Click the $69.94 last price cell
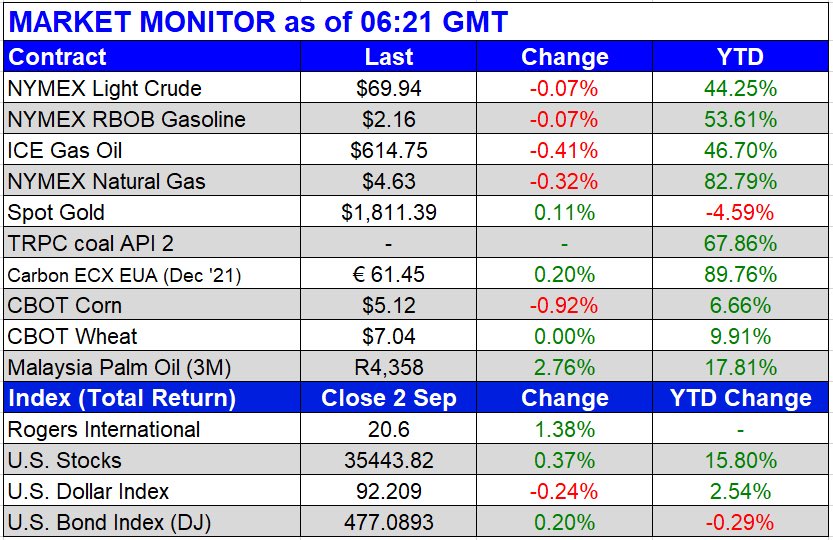833x540 pixels. [389, 88]
